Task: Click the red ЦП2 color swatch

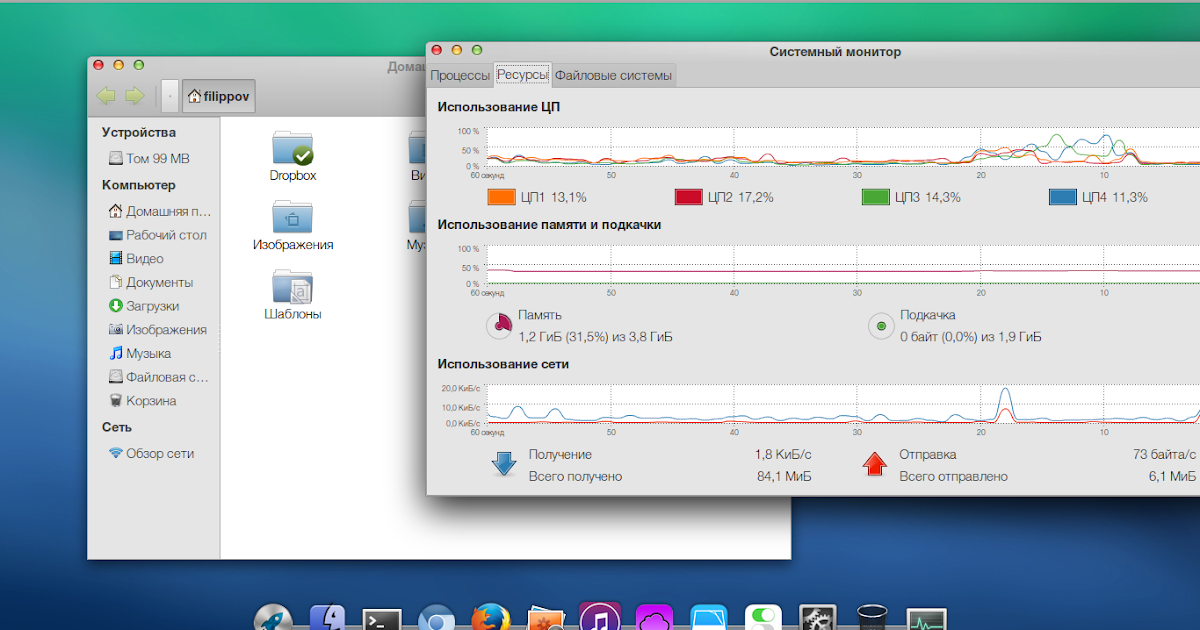Action: click(689, 197)
